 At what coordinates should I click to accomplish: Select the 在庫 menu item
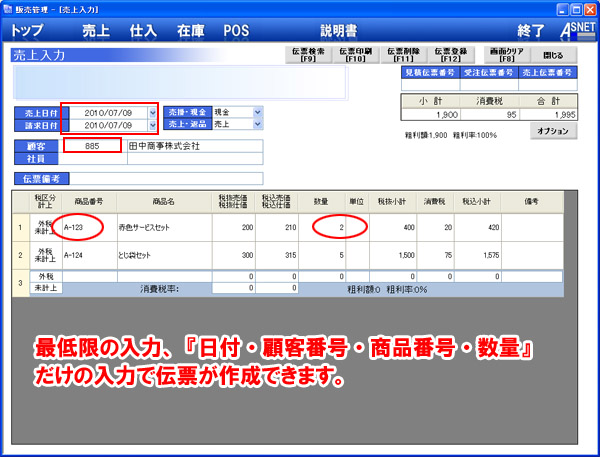tap(189, 31)
